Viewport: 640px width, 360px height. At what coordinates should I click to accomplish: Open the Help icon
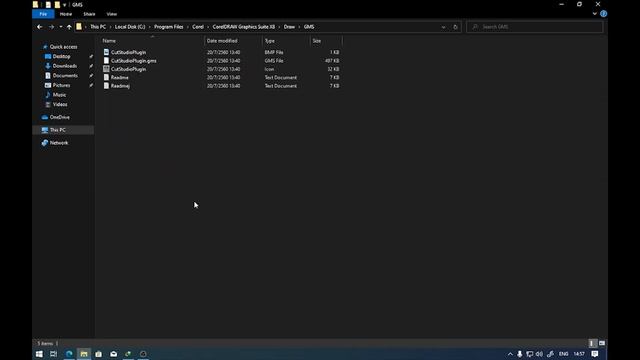pos(604,13)
